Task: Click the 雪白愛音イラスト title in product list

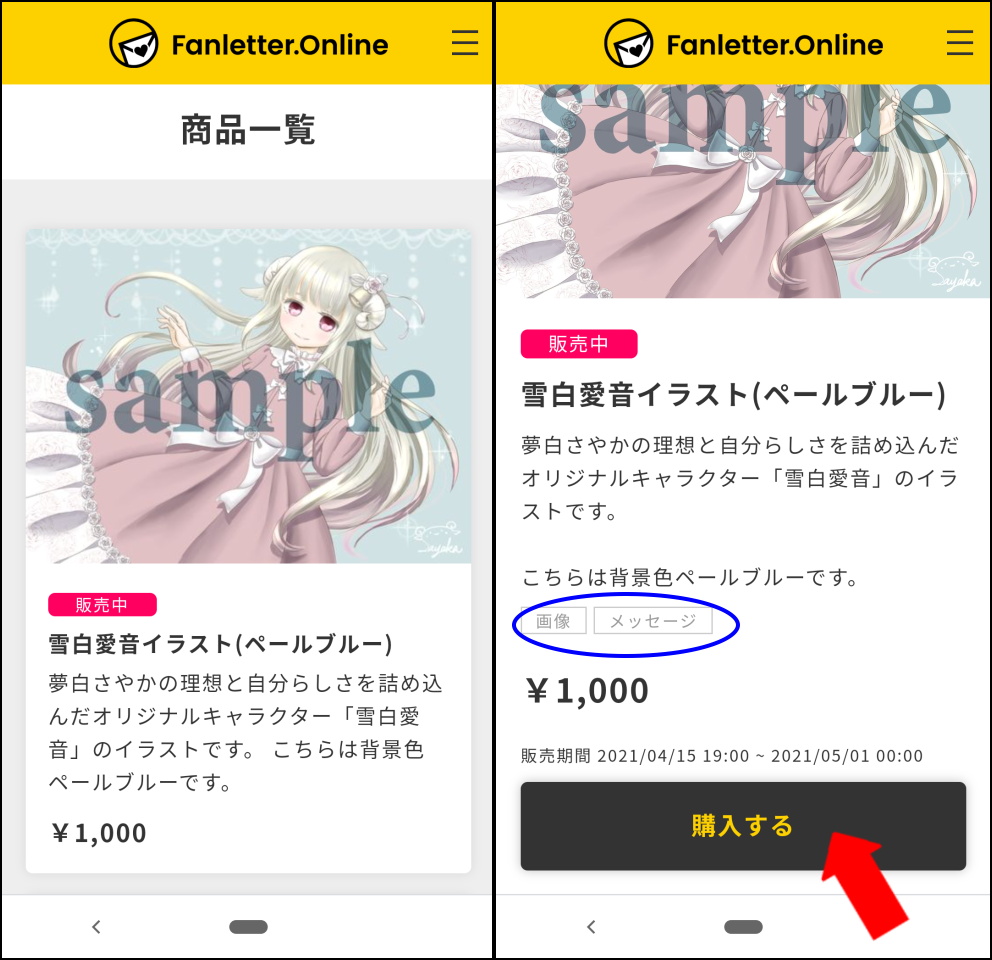Action: [221, 644]
